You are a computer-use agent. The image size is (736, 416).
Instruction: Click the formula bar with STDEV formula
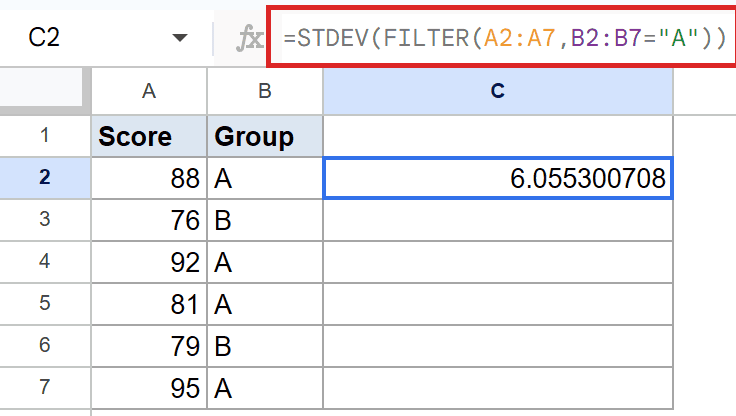505,38
